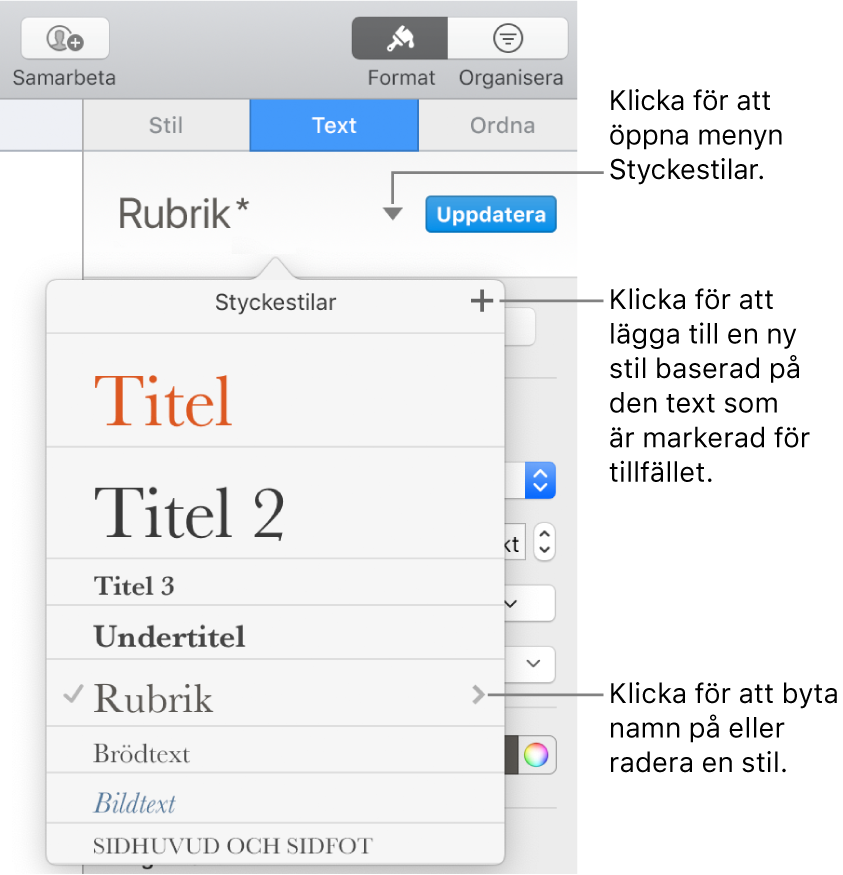This screenshot has height=875, width=843.
Task: Switch to the Ordna tab
Action: [502, 126]
